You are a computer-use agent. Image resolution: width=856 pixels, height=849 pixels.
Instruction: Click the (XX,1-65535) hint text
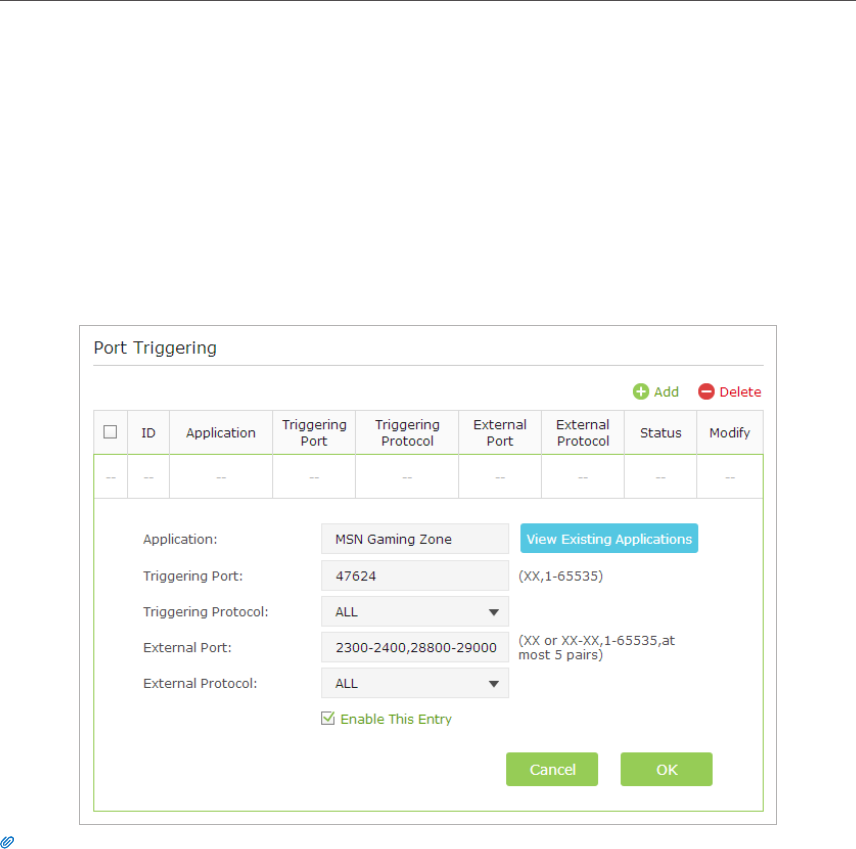coord(561,576)
